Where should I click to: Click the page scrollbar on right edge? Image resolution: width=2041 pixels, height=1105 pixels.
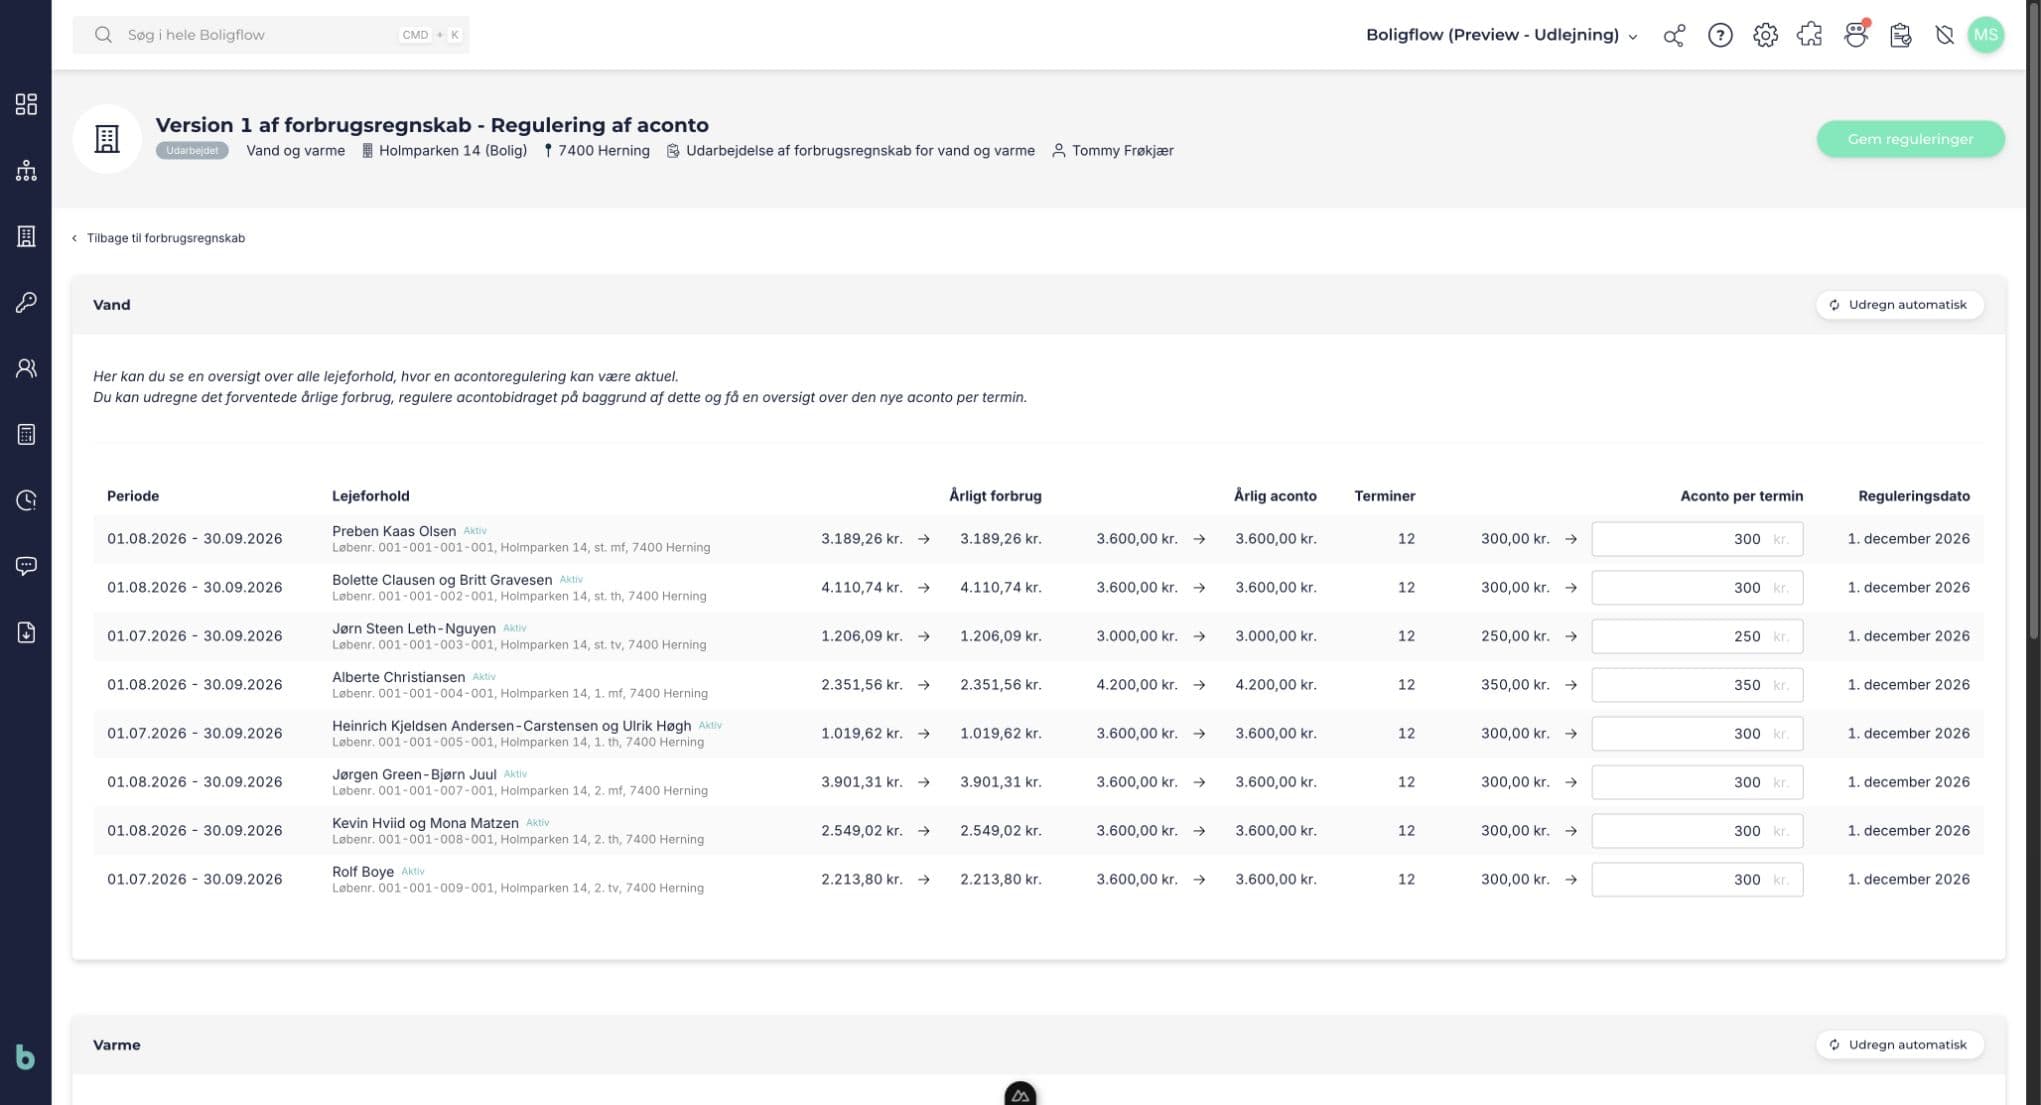(2033, 320)
